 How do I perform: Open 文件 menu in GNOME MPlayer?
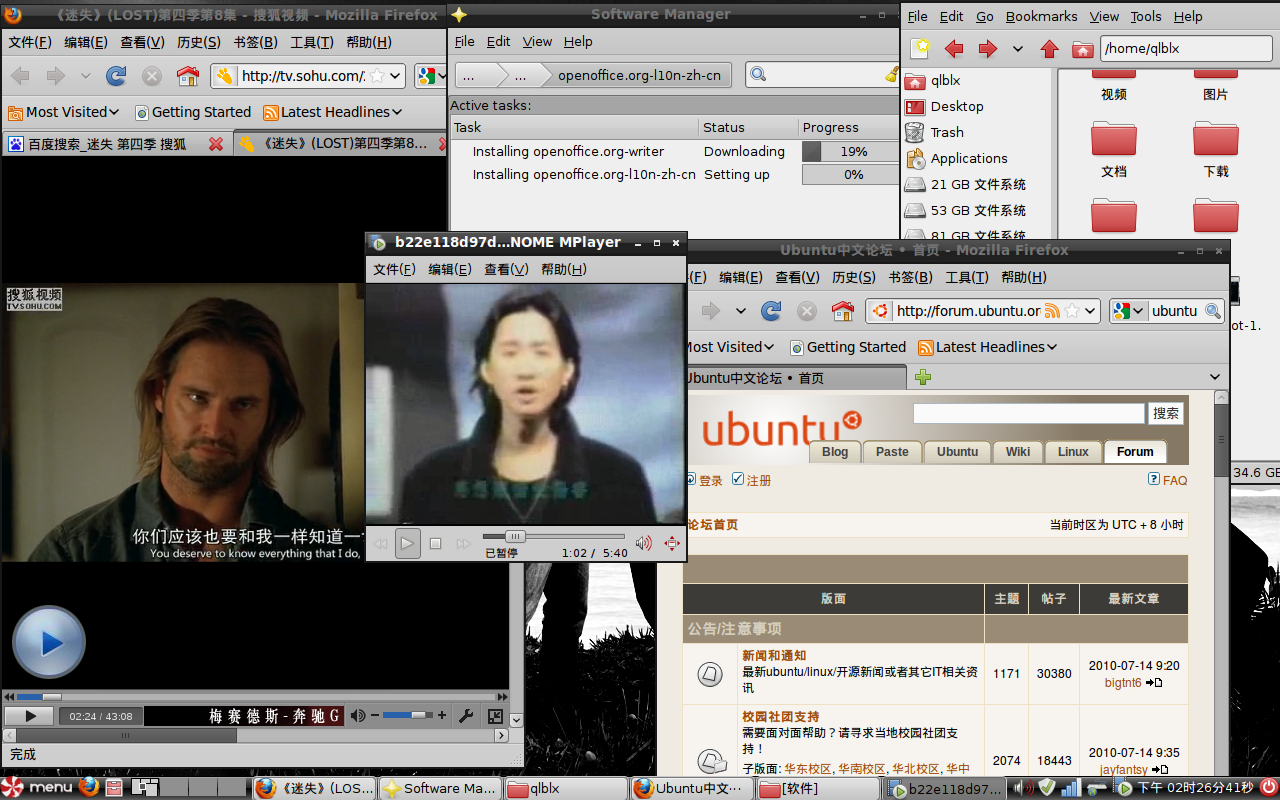click(394, 269)
